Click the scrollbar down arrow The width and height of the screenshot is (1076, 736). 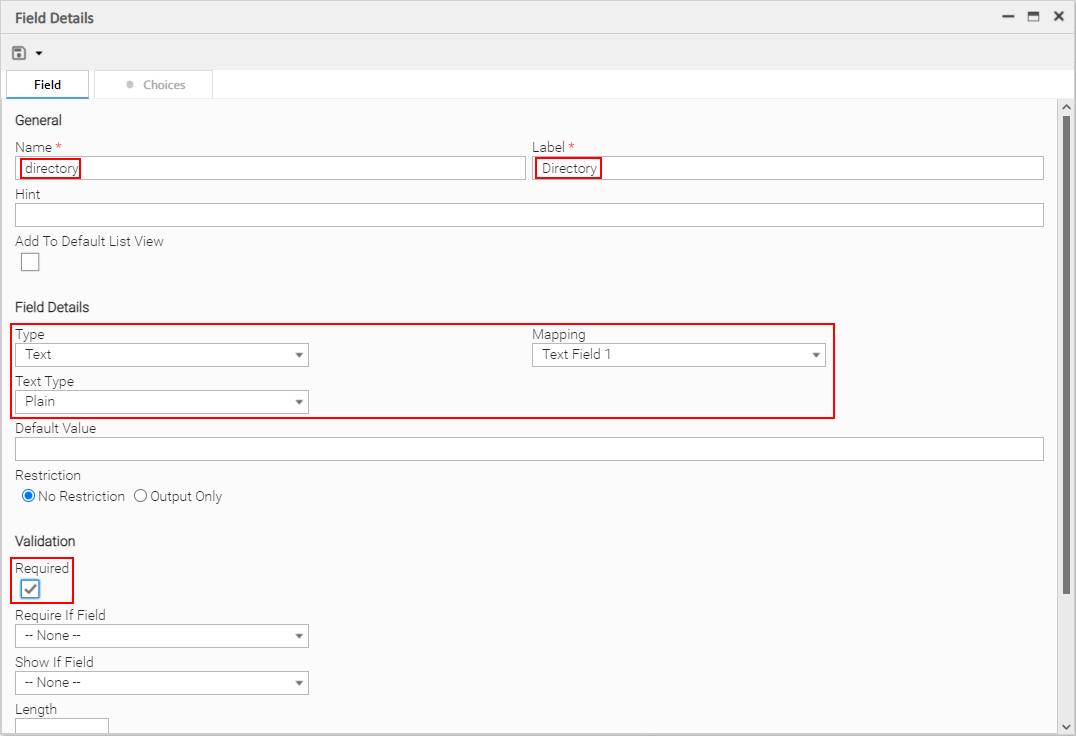[1066, 726]
